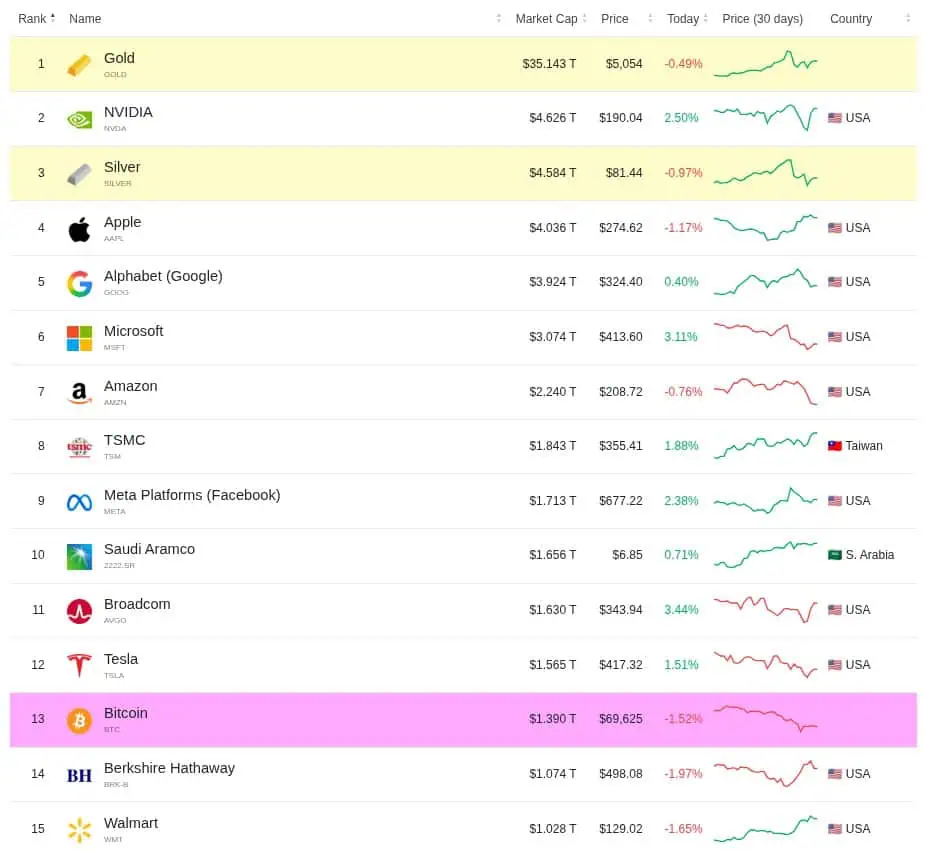Open the Berkshire Hathaway link
This screenshot has width=926, height=852.
click(169, 768)
